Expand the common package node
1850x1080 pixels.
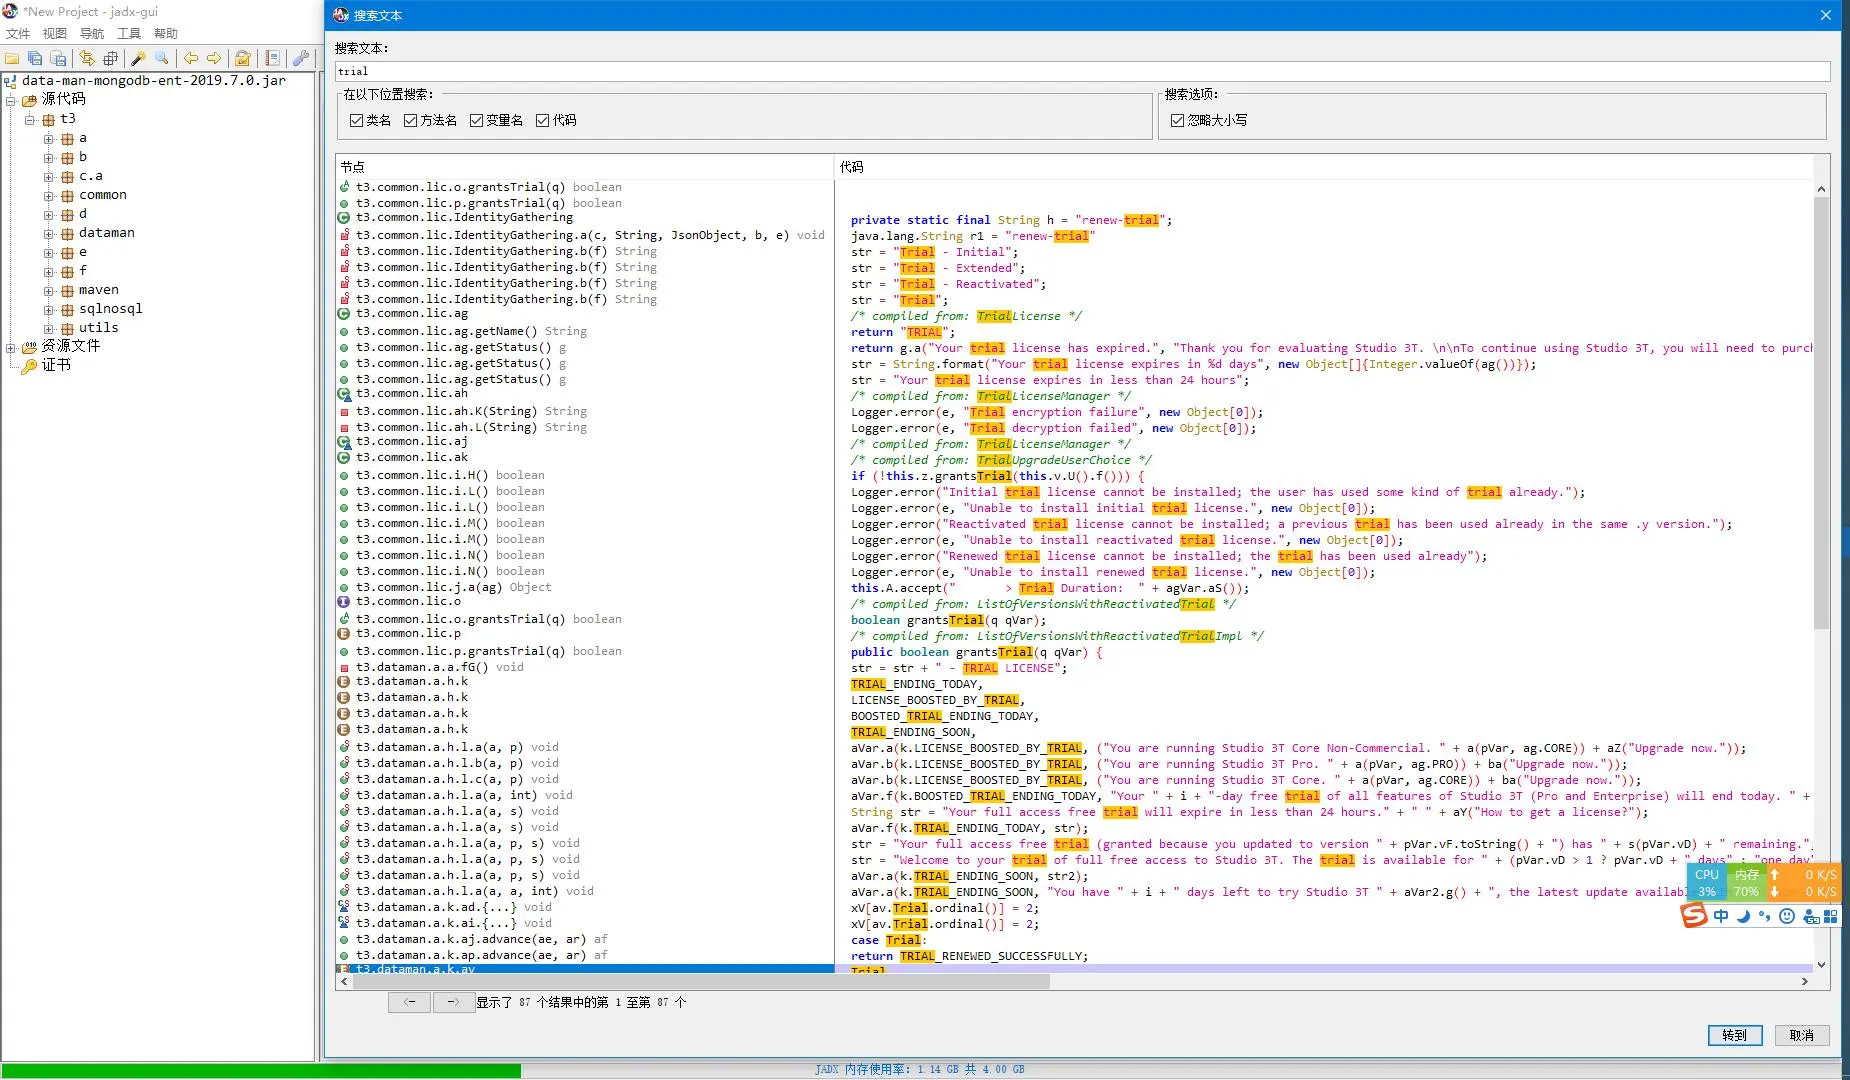48,196
